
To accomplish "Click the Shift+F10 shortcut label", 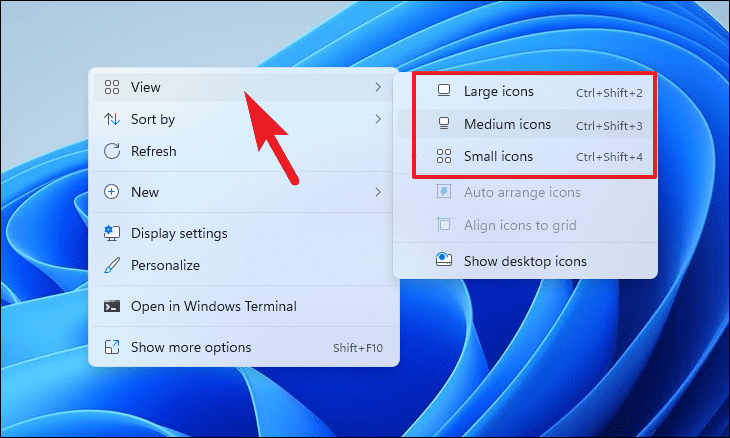I will (x=358, y=348).
